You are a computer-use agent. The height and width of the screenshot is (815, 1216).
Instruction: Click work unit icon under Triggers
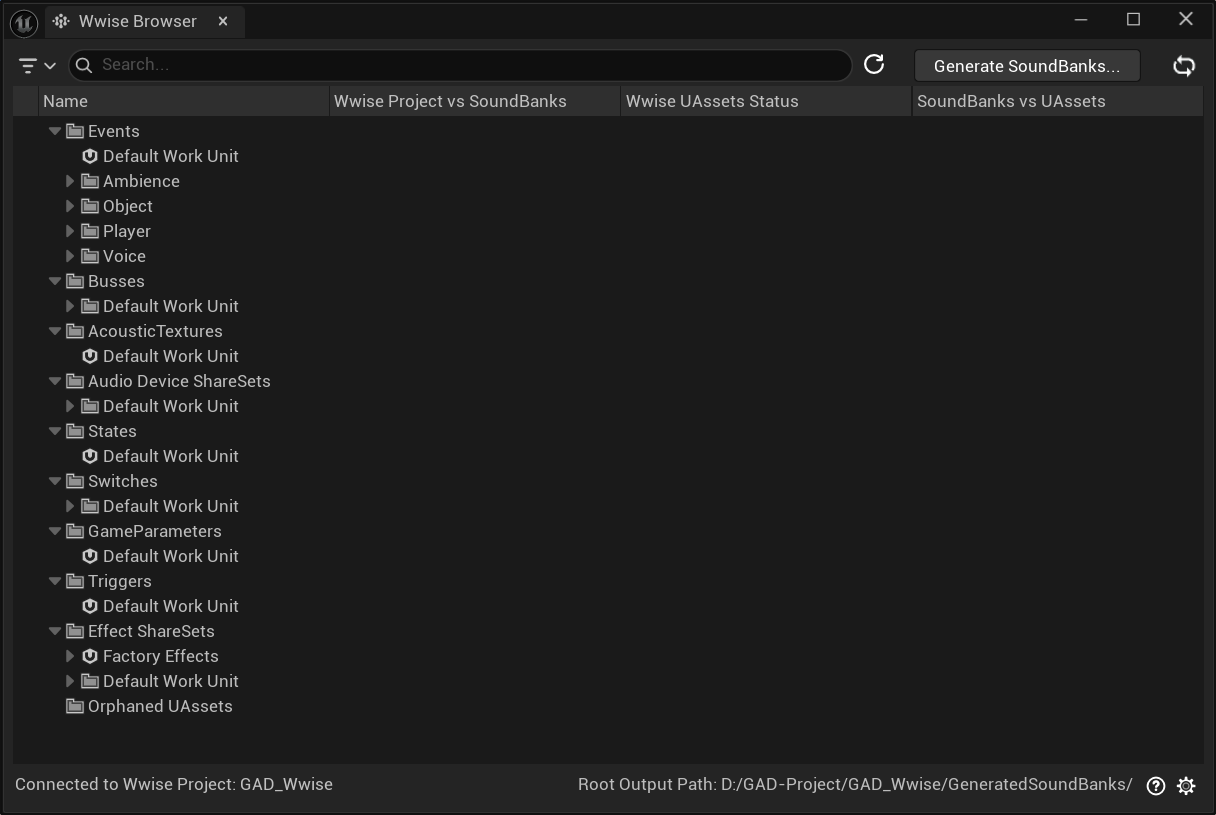90,606
